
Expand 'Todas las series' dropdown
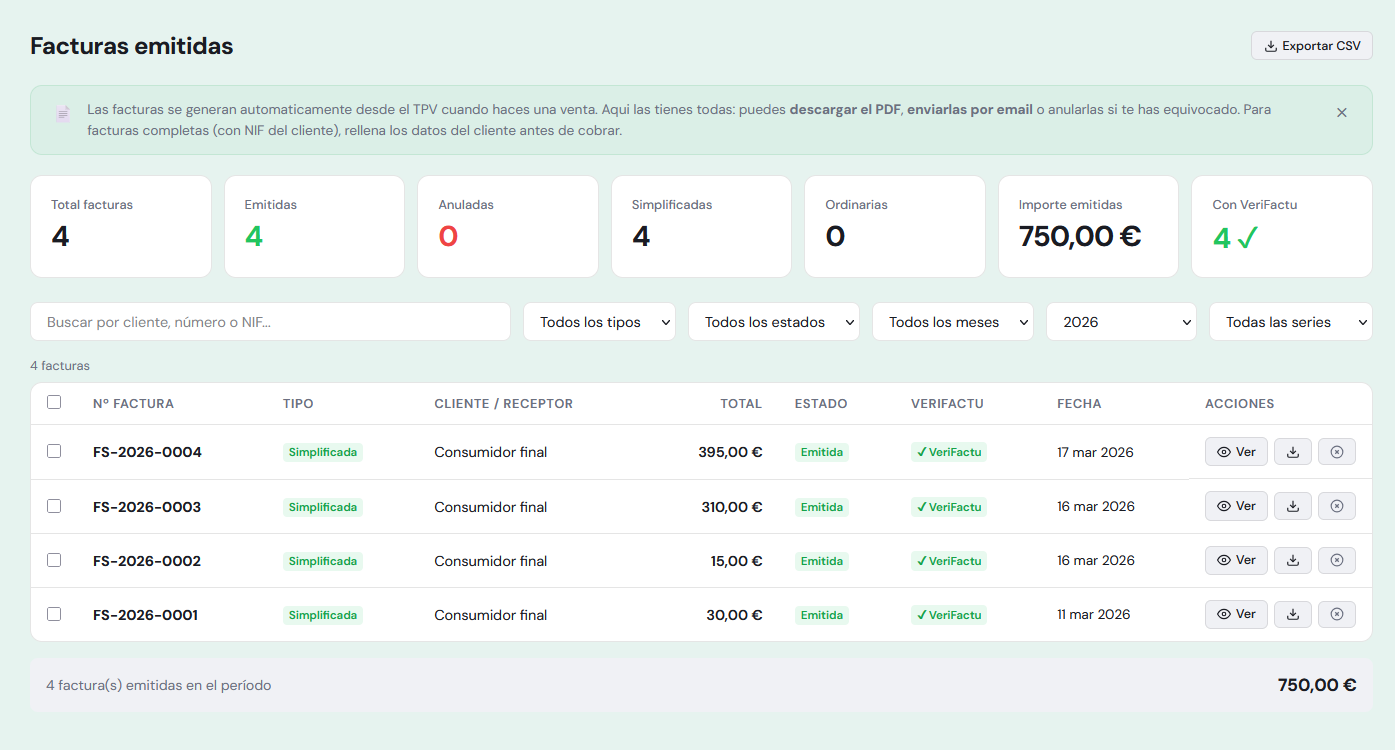coord(1290,322)
